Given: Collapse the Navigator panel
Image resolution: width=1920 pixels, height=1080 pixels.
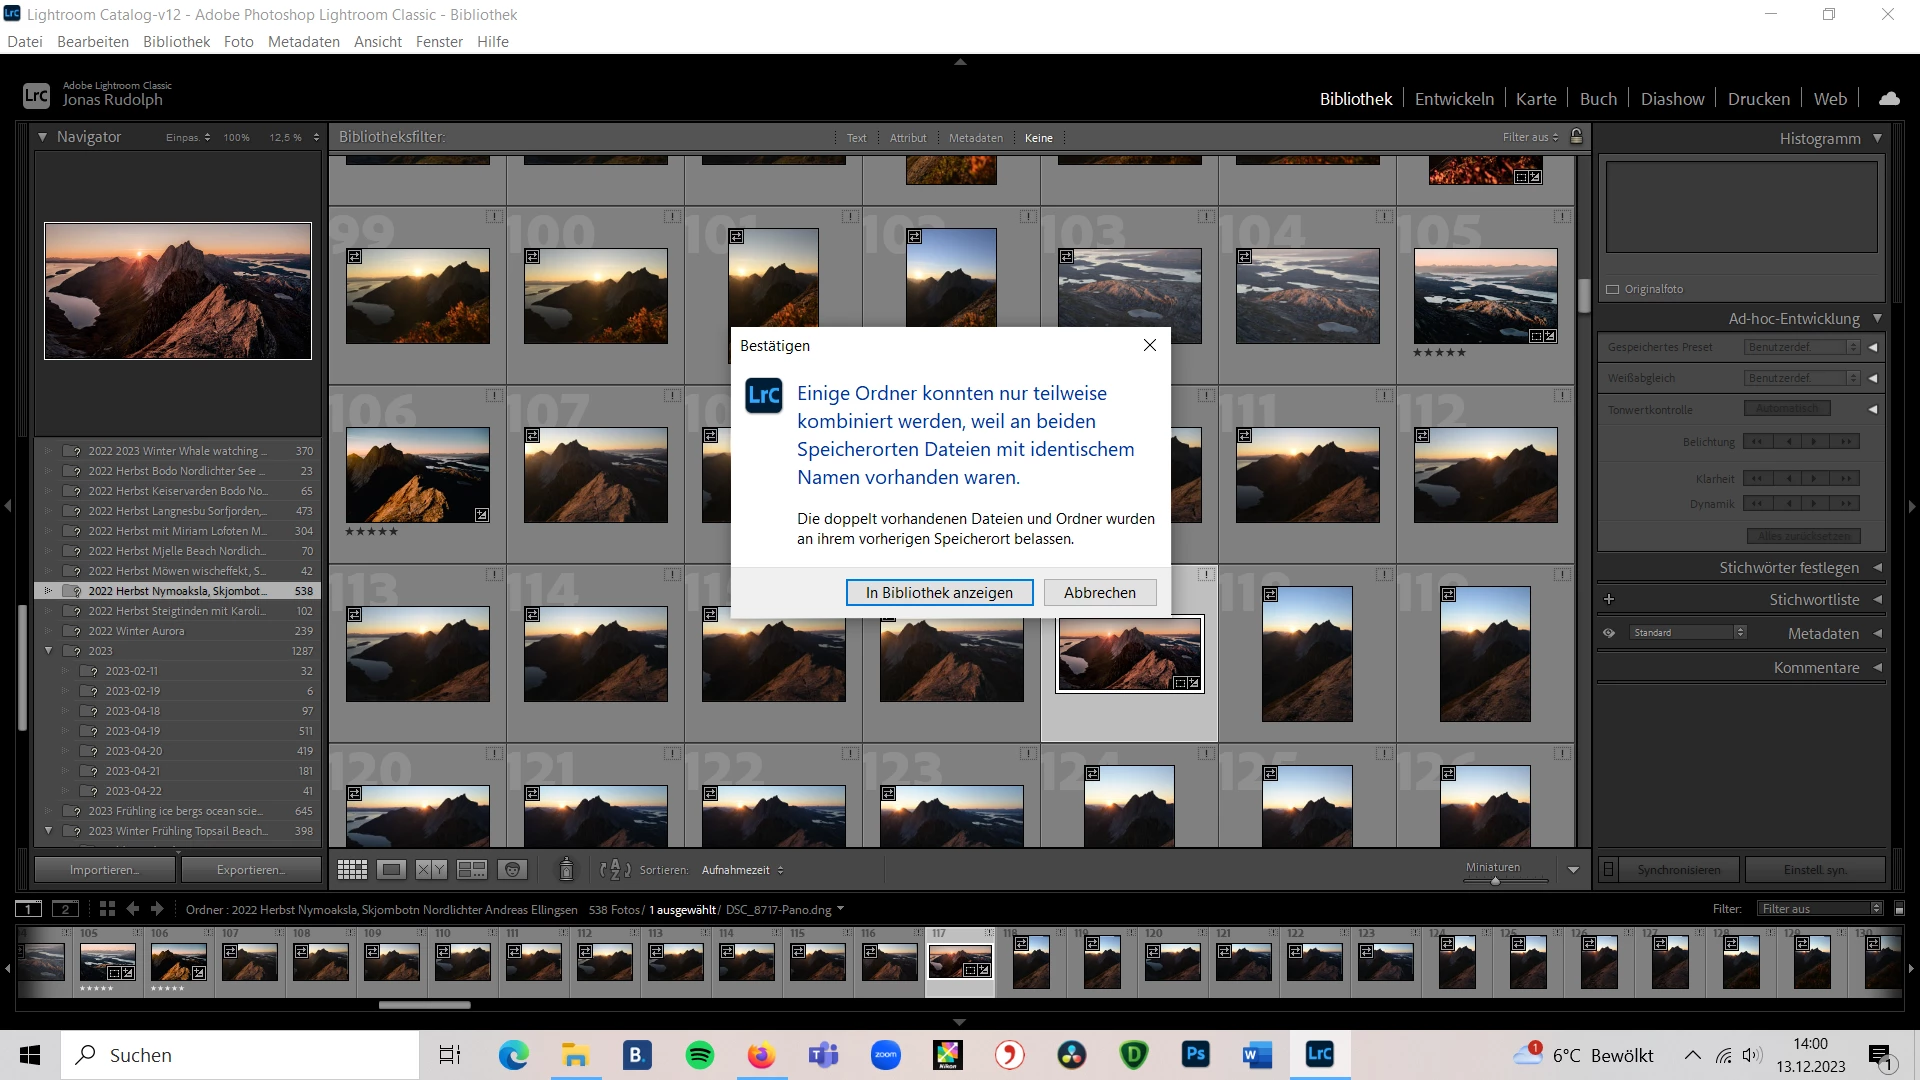Looking at the screenshot, I should [43, 137].
